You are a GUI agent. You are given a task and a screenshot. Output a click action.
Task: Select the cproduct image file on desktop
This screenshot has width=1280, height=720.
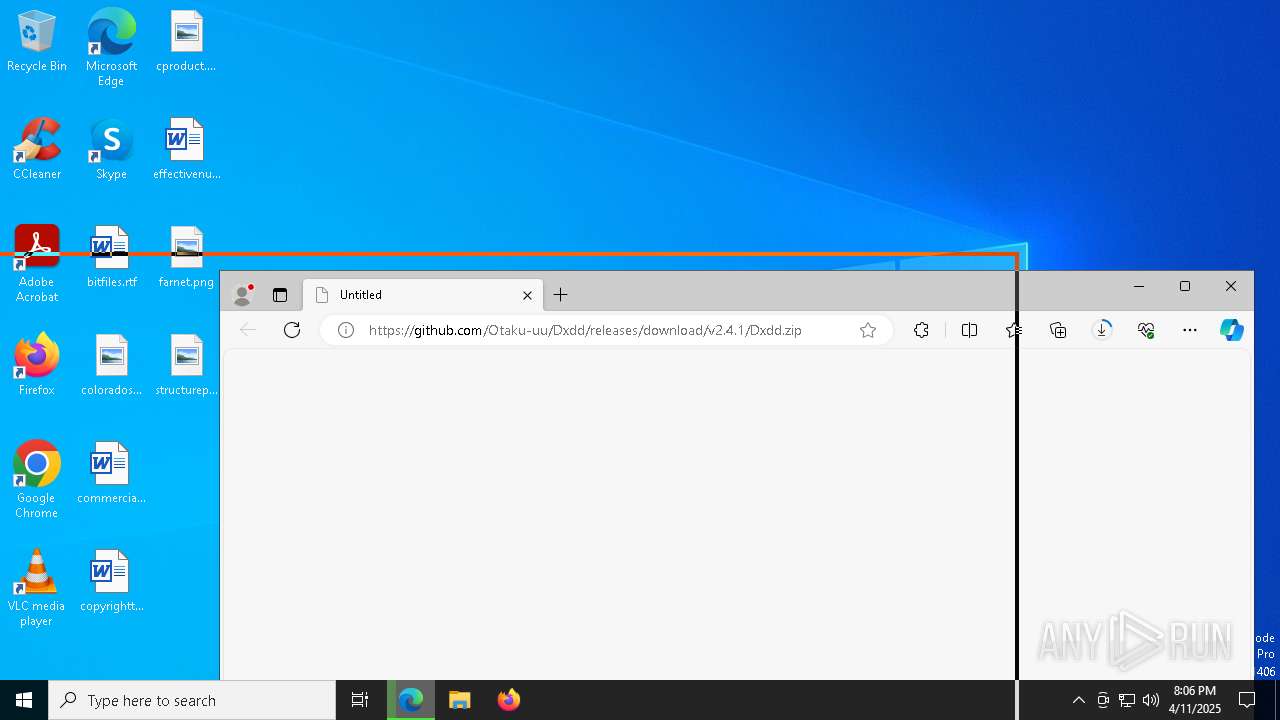[186, 42]
